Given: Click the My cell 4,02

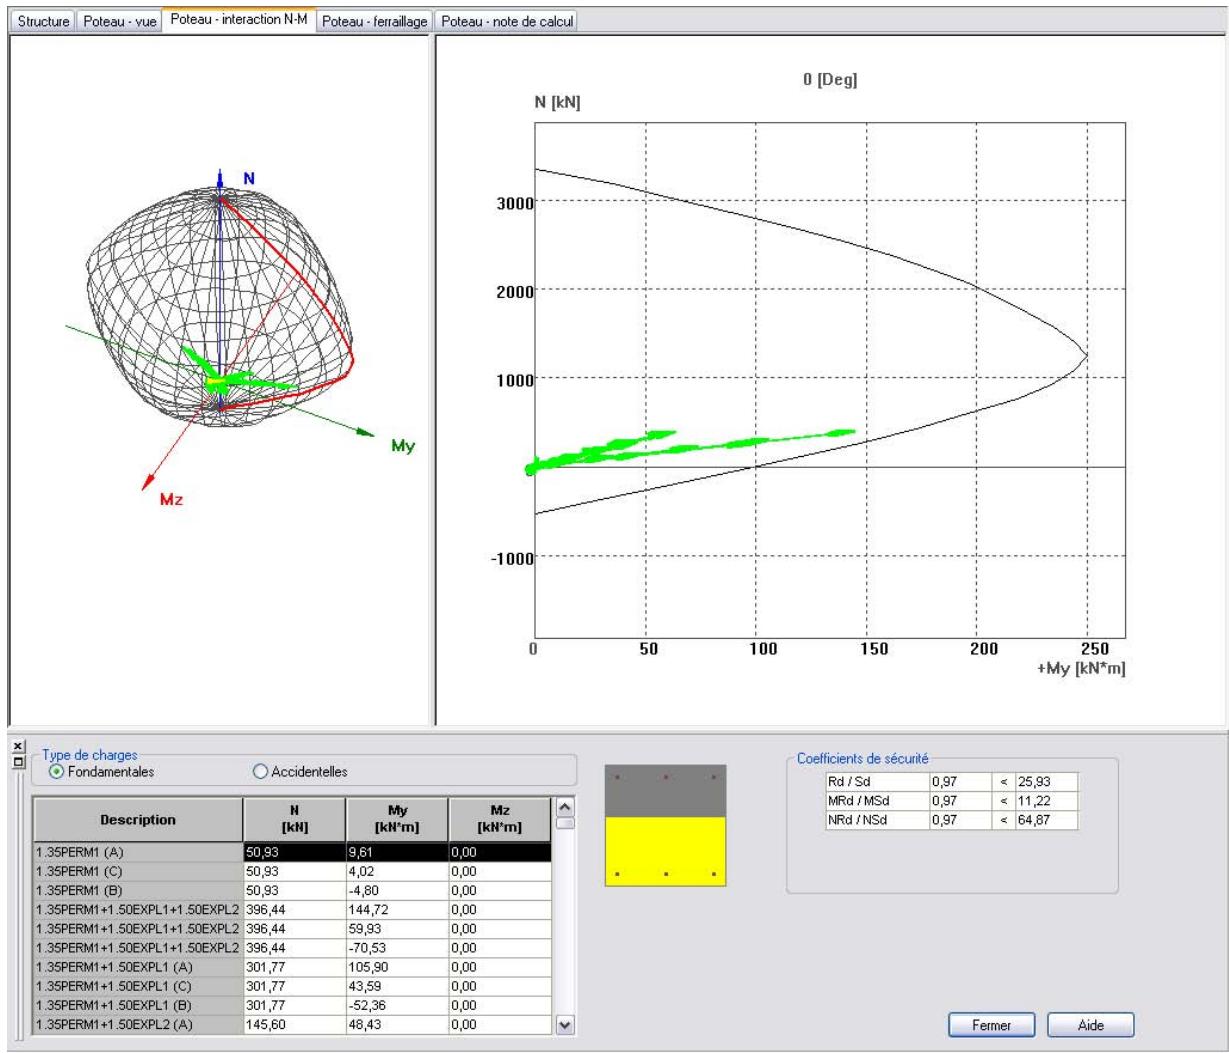Looking at the screenshot, I should tap(397, 871).
